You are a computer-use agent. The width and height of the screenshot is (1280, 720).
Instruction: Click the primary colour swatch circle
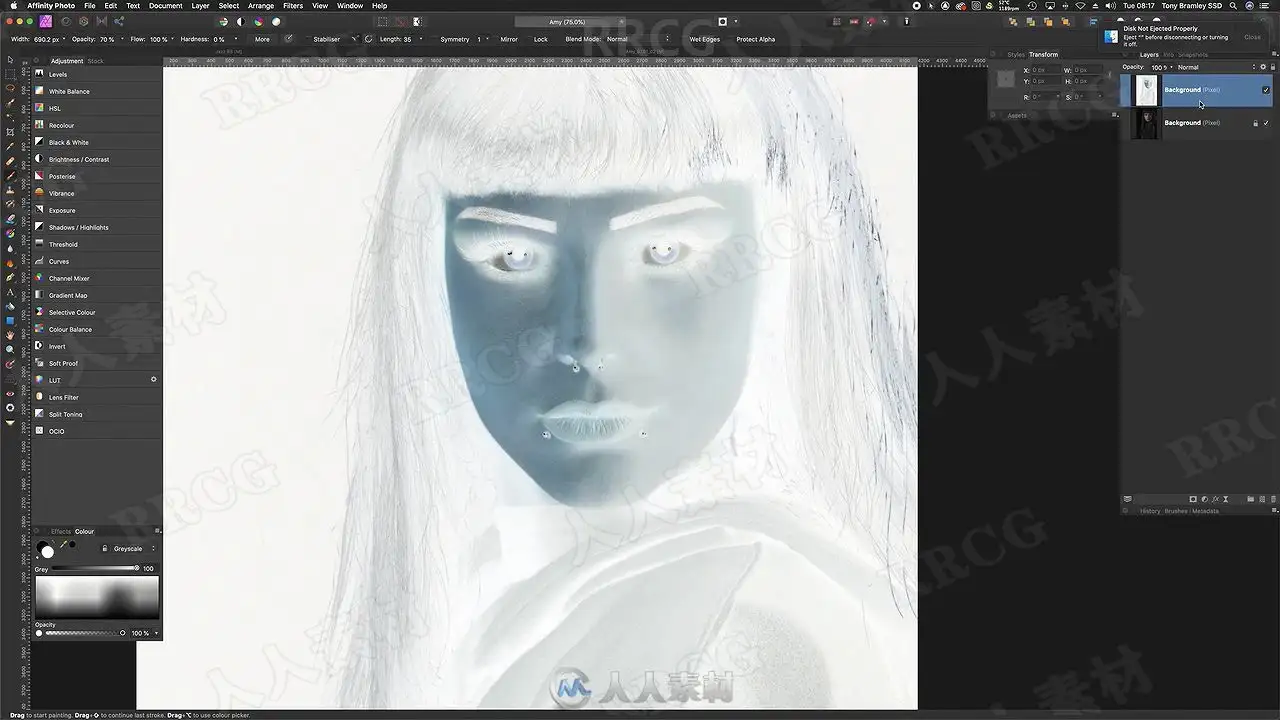(x=47, y=552)
